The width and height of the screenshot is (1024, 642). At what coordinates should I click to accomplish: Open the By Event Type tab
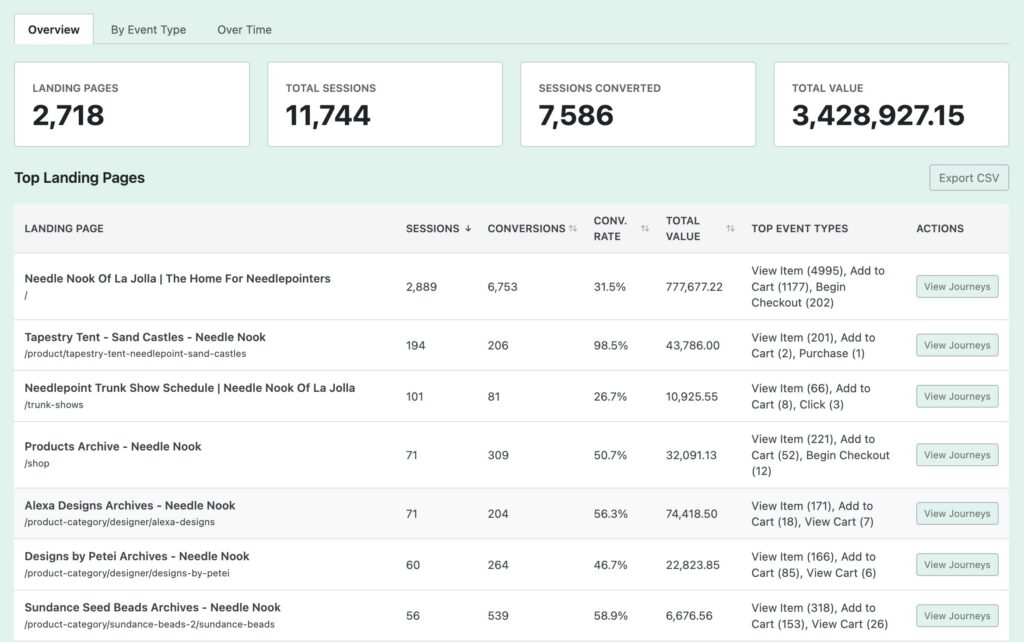(x=148, y=29)
